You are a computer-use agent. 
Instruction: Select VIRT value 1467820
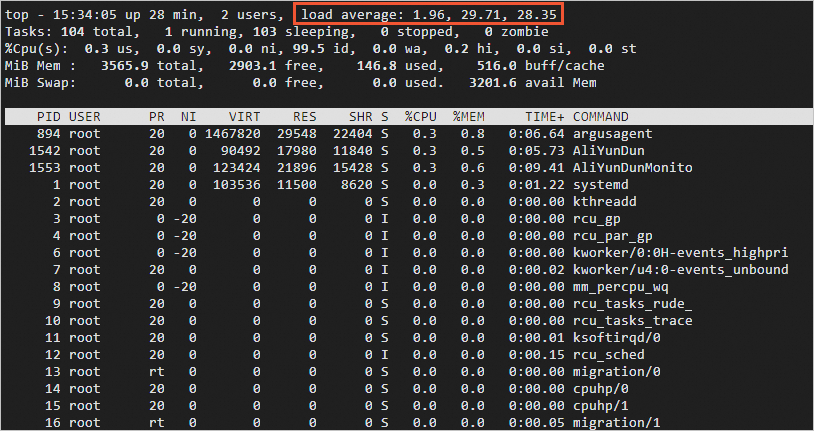(233, 134)
